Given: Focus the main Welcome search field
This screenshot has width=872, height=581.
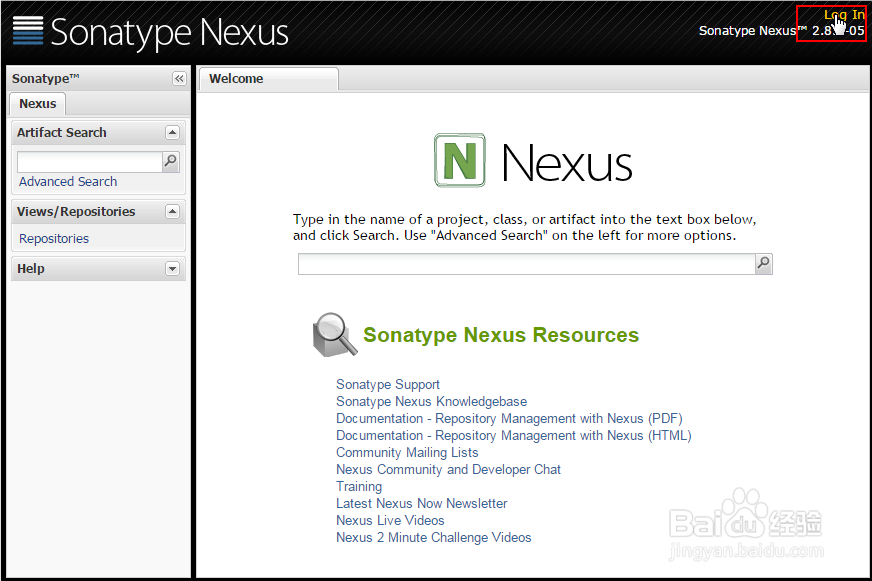Looking at the screenshot, I should tap(527, 264).
